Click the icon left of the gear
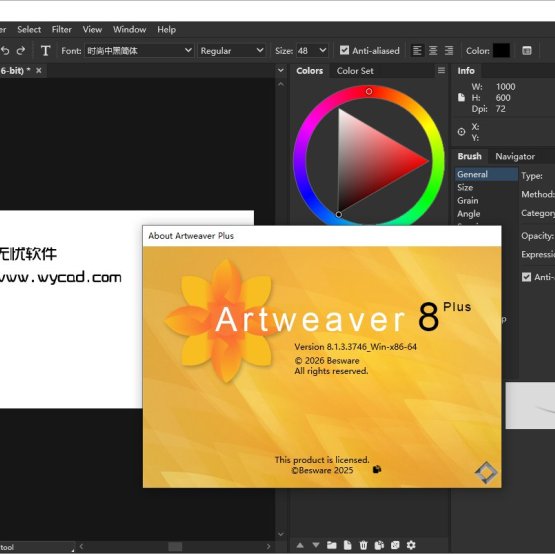555x554 pixels. 395,545
